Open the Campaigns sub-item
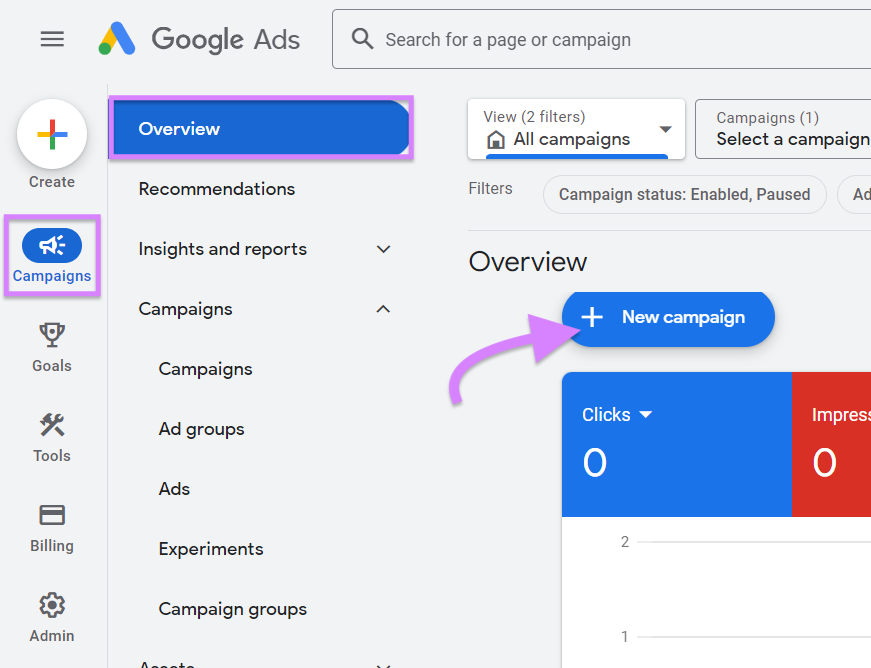Screen dimensions: 871x668 206,369
